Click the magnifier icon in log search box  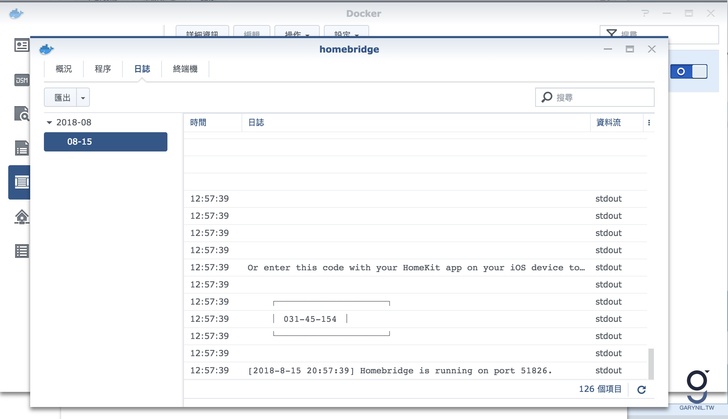547,97
